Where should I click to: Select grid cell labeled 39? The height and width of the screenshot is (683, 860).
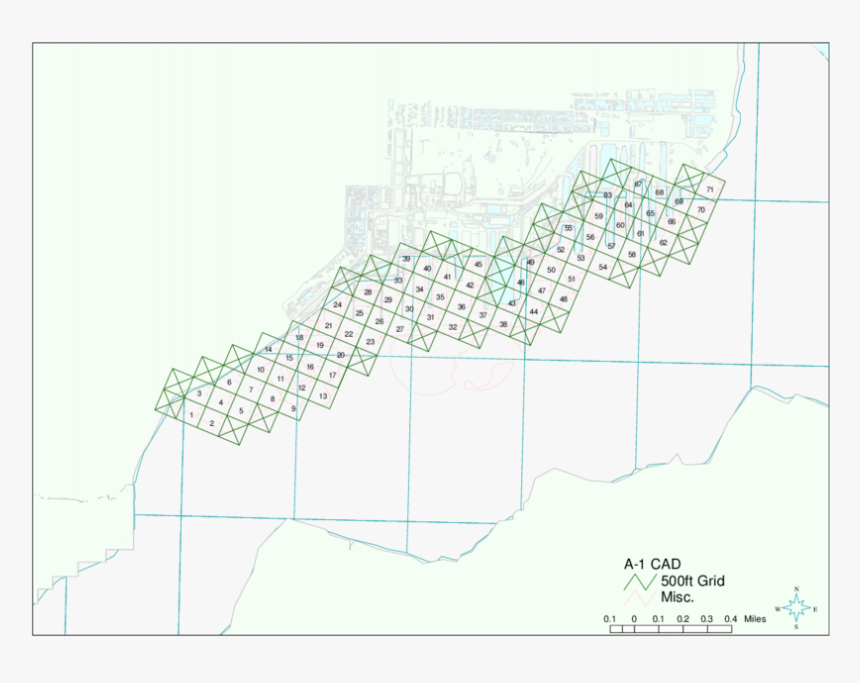coord(406,259)
